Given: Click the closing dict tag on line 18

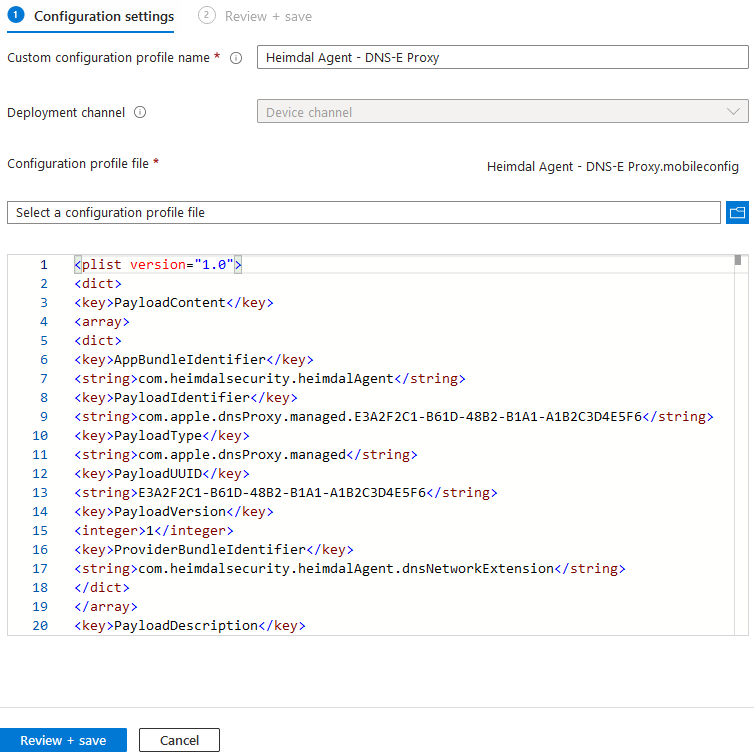Looking at the screenshot, I should [102, 588].
